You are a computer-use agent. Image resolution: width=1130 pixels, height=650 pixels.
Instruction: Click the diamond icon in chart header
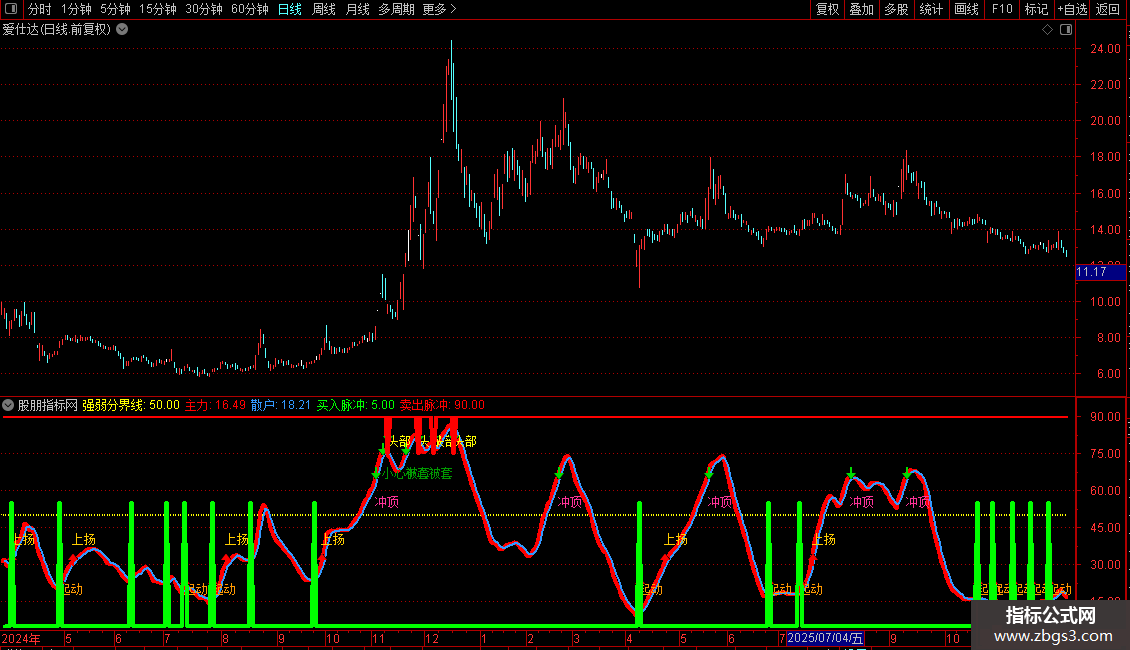1047,30
